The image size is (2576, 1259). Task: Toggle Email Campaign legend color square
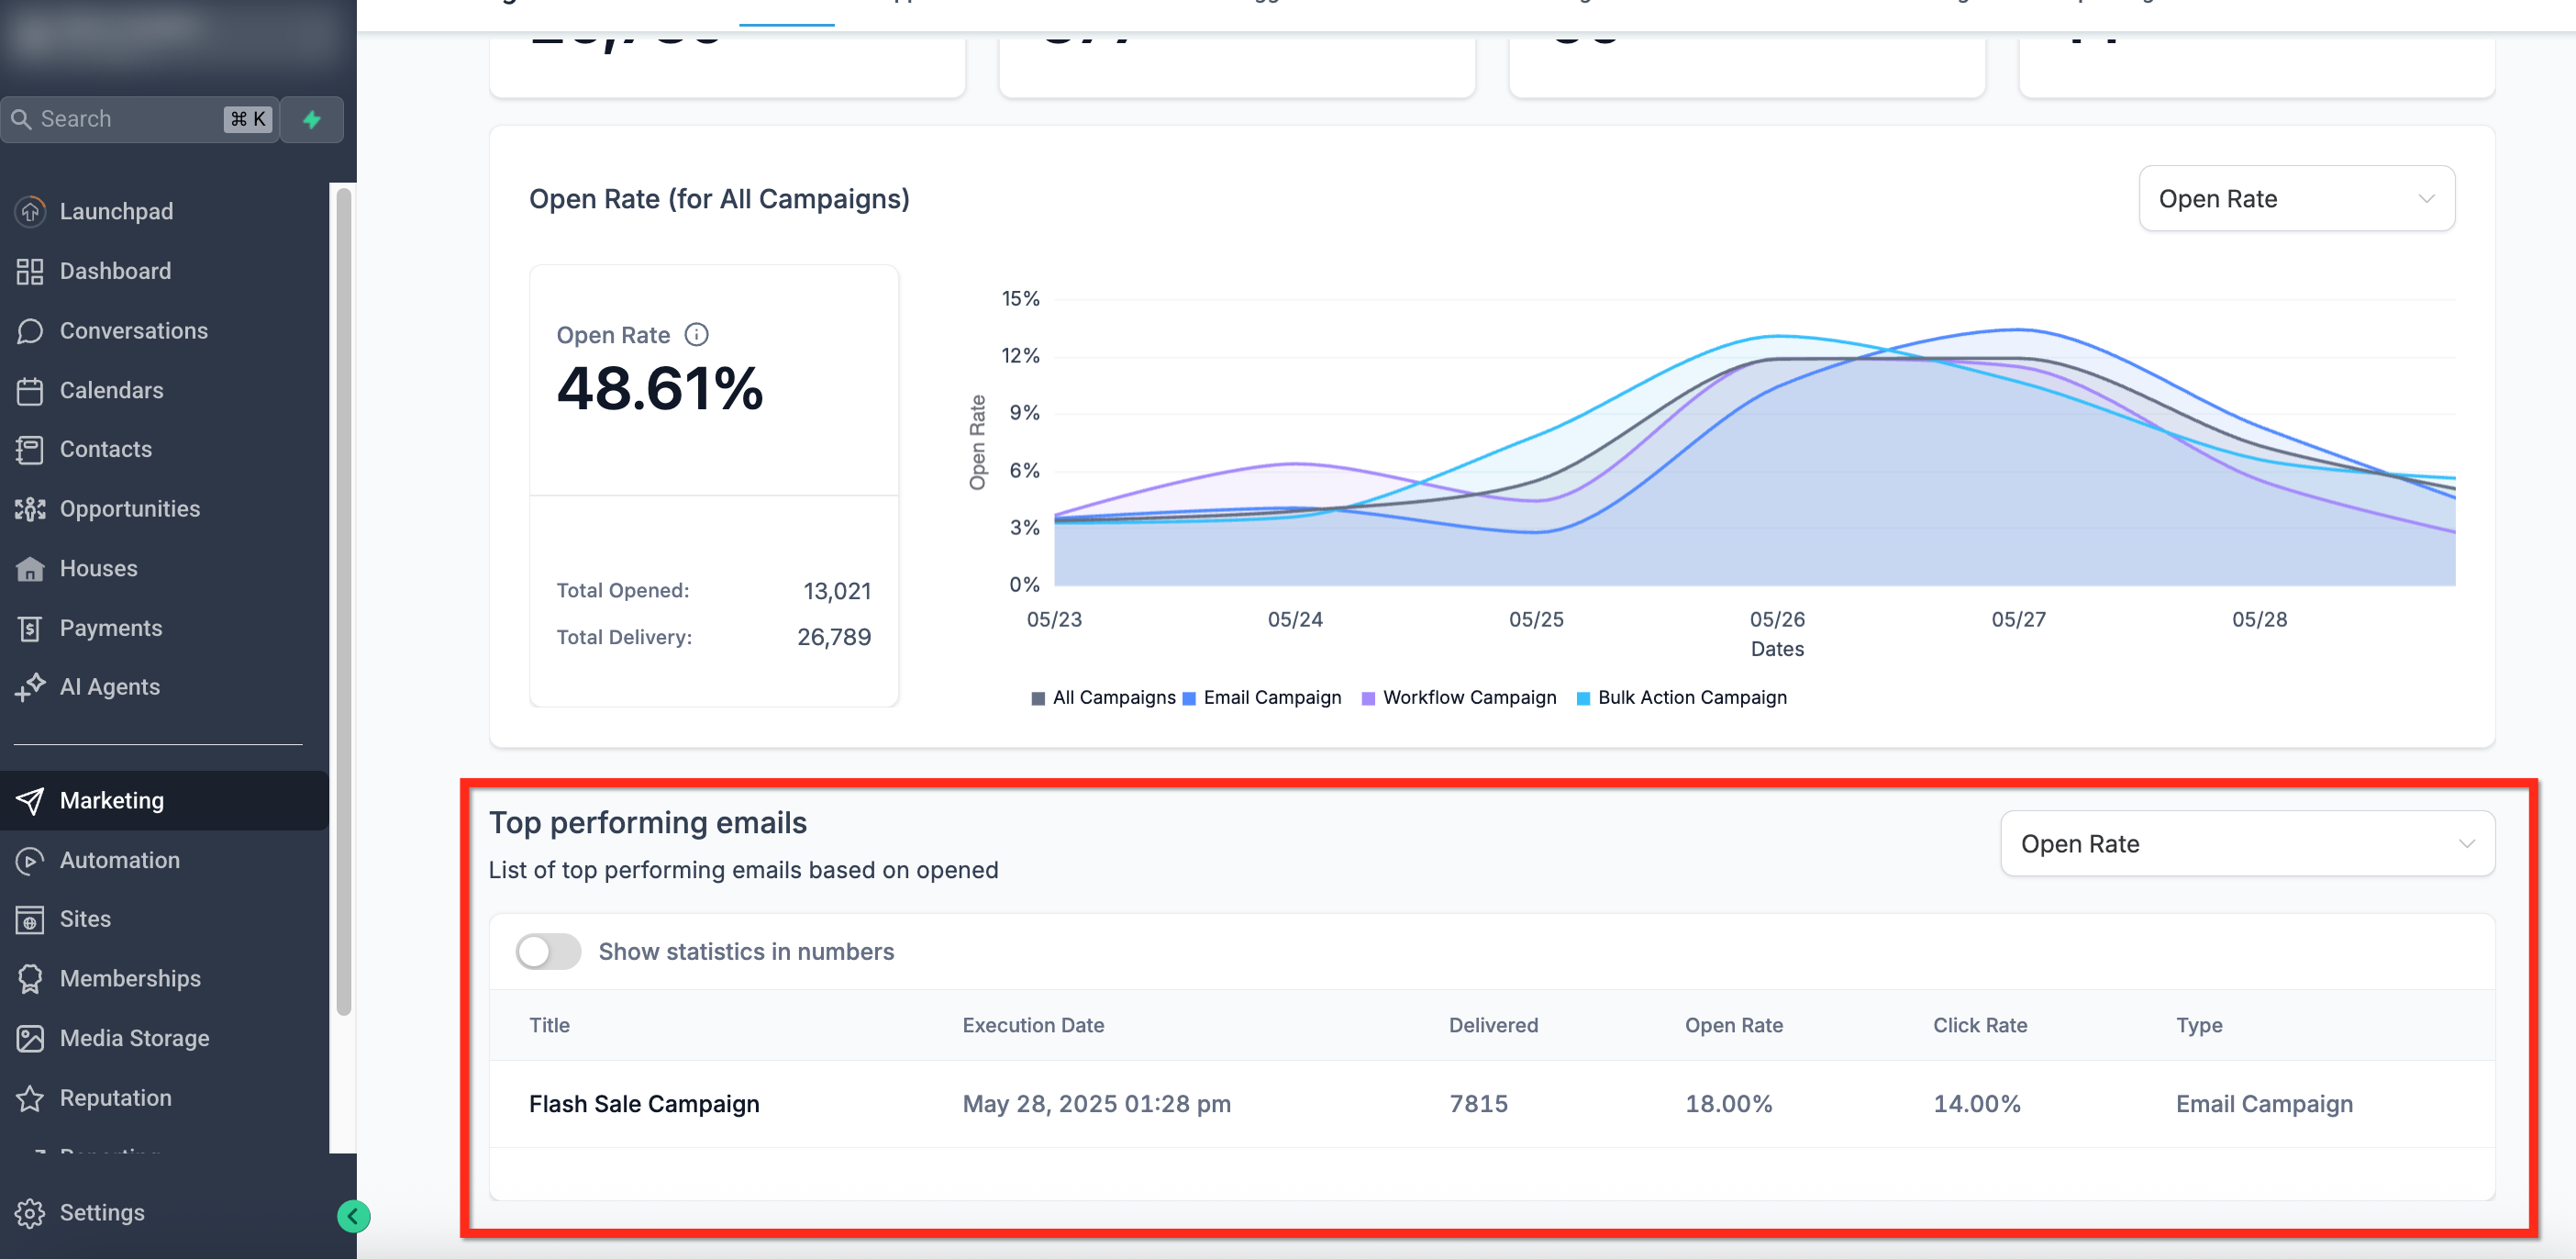point(1189,699)
